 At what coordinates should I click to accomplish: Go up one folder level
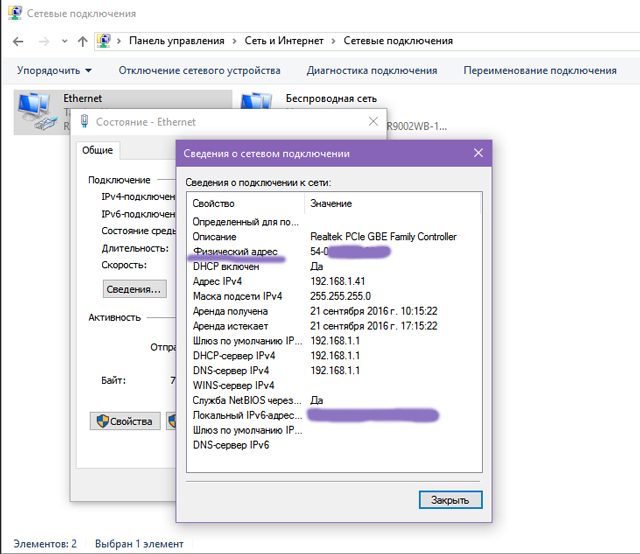(82, 41)
